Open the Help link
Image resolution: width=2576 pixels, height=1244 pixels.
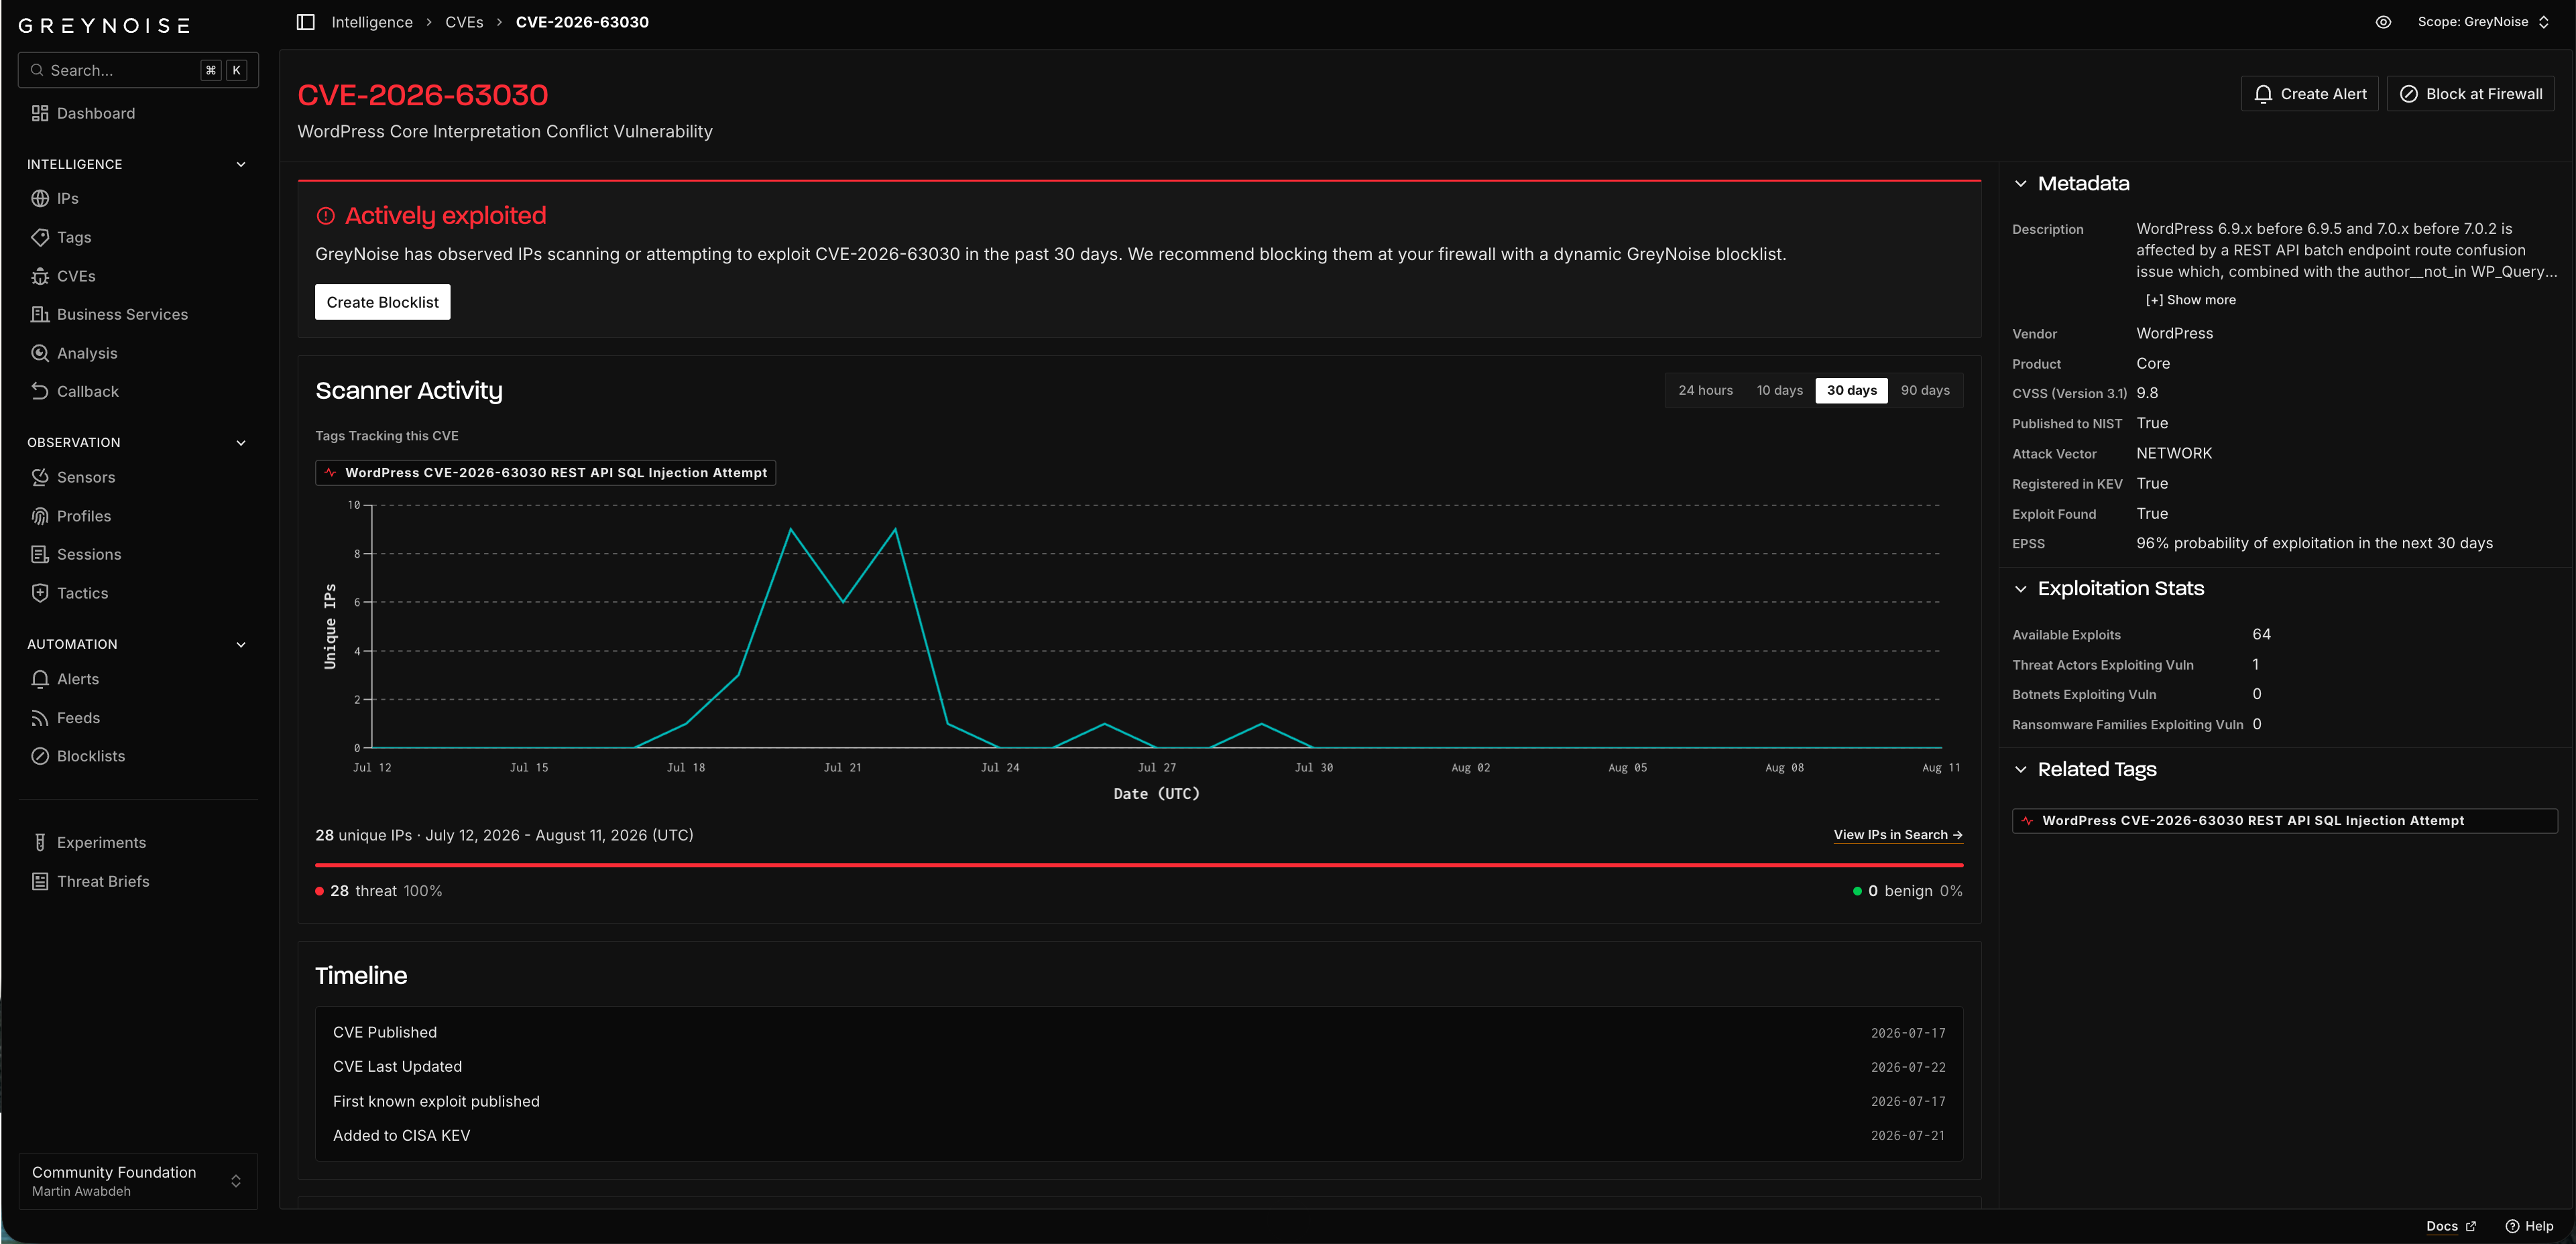pyautogui.click(x=2539, y=1226)
